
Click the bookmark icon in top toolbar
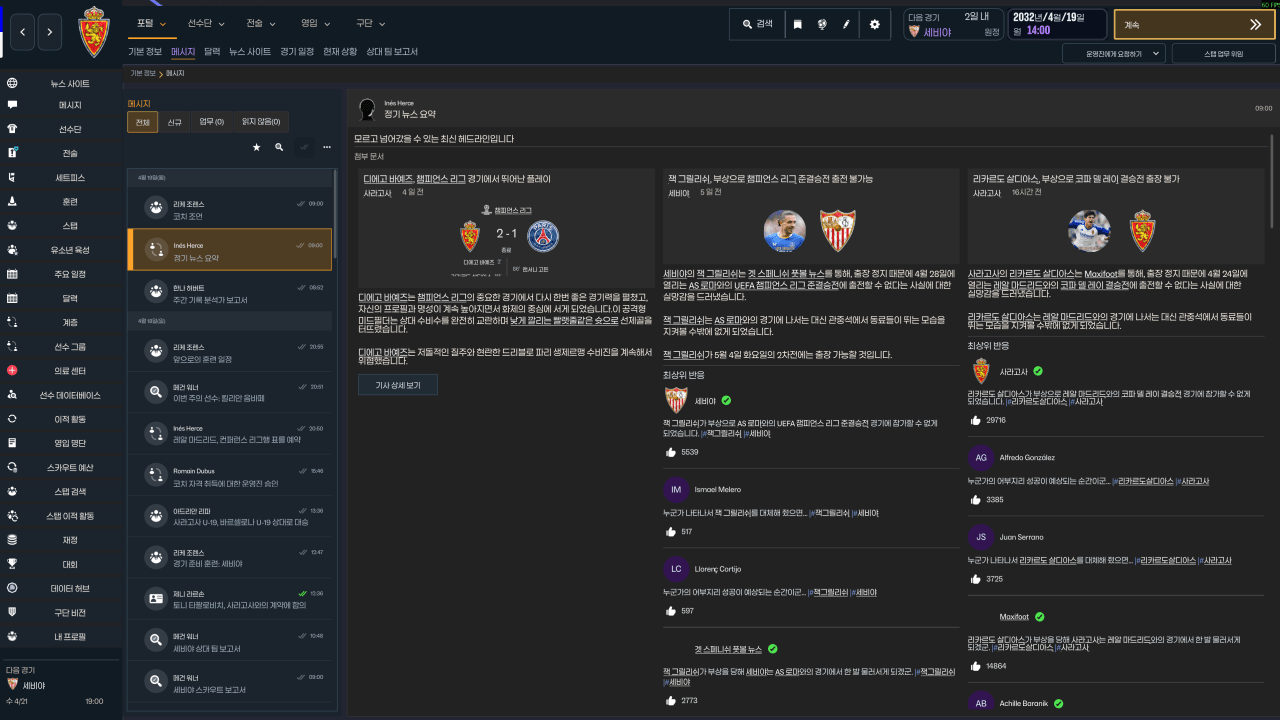pyautogui.click(x=797, y=24)
